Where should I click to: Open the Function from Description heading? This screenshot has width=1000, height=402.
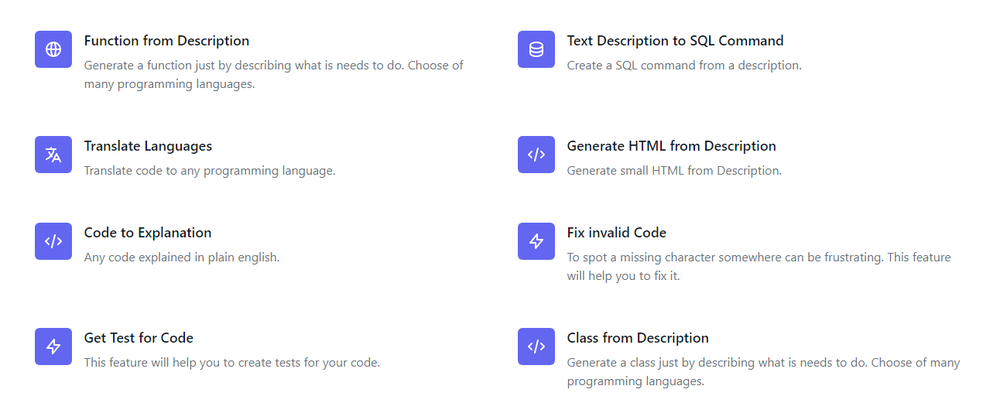[166, 41]
